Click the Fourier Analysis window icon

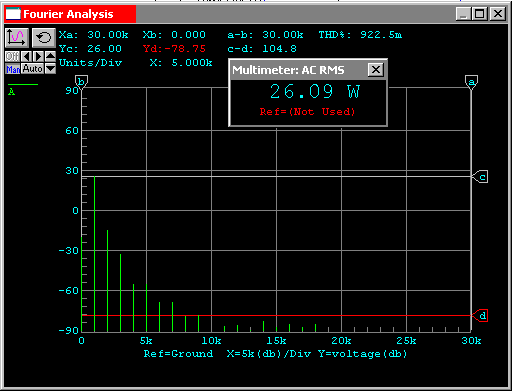(13, 14)
